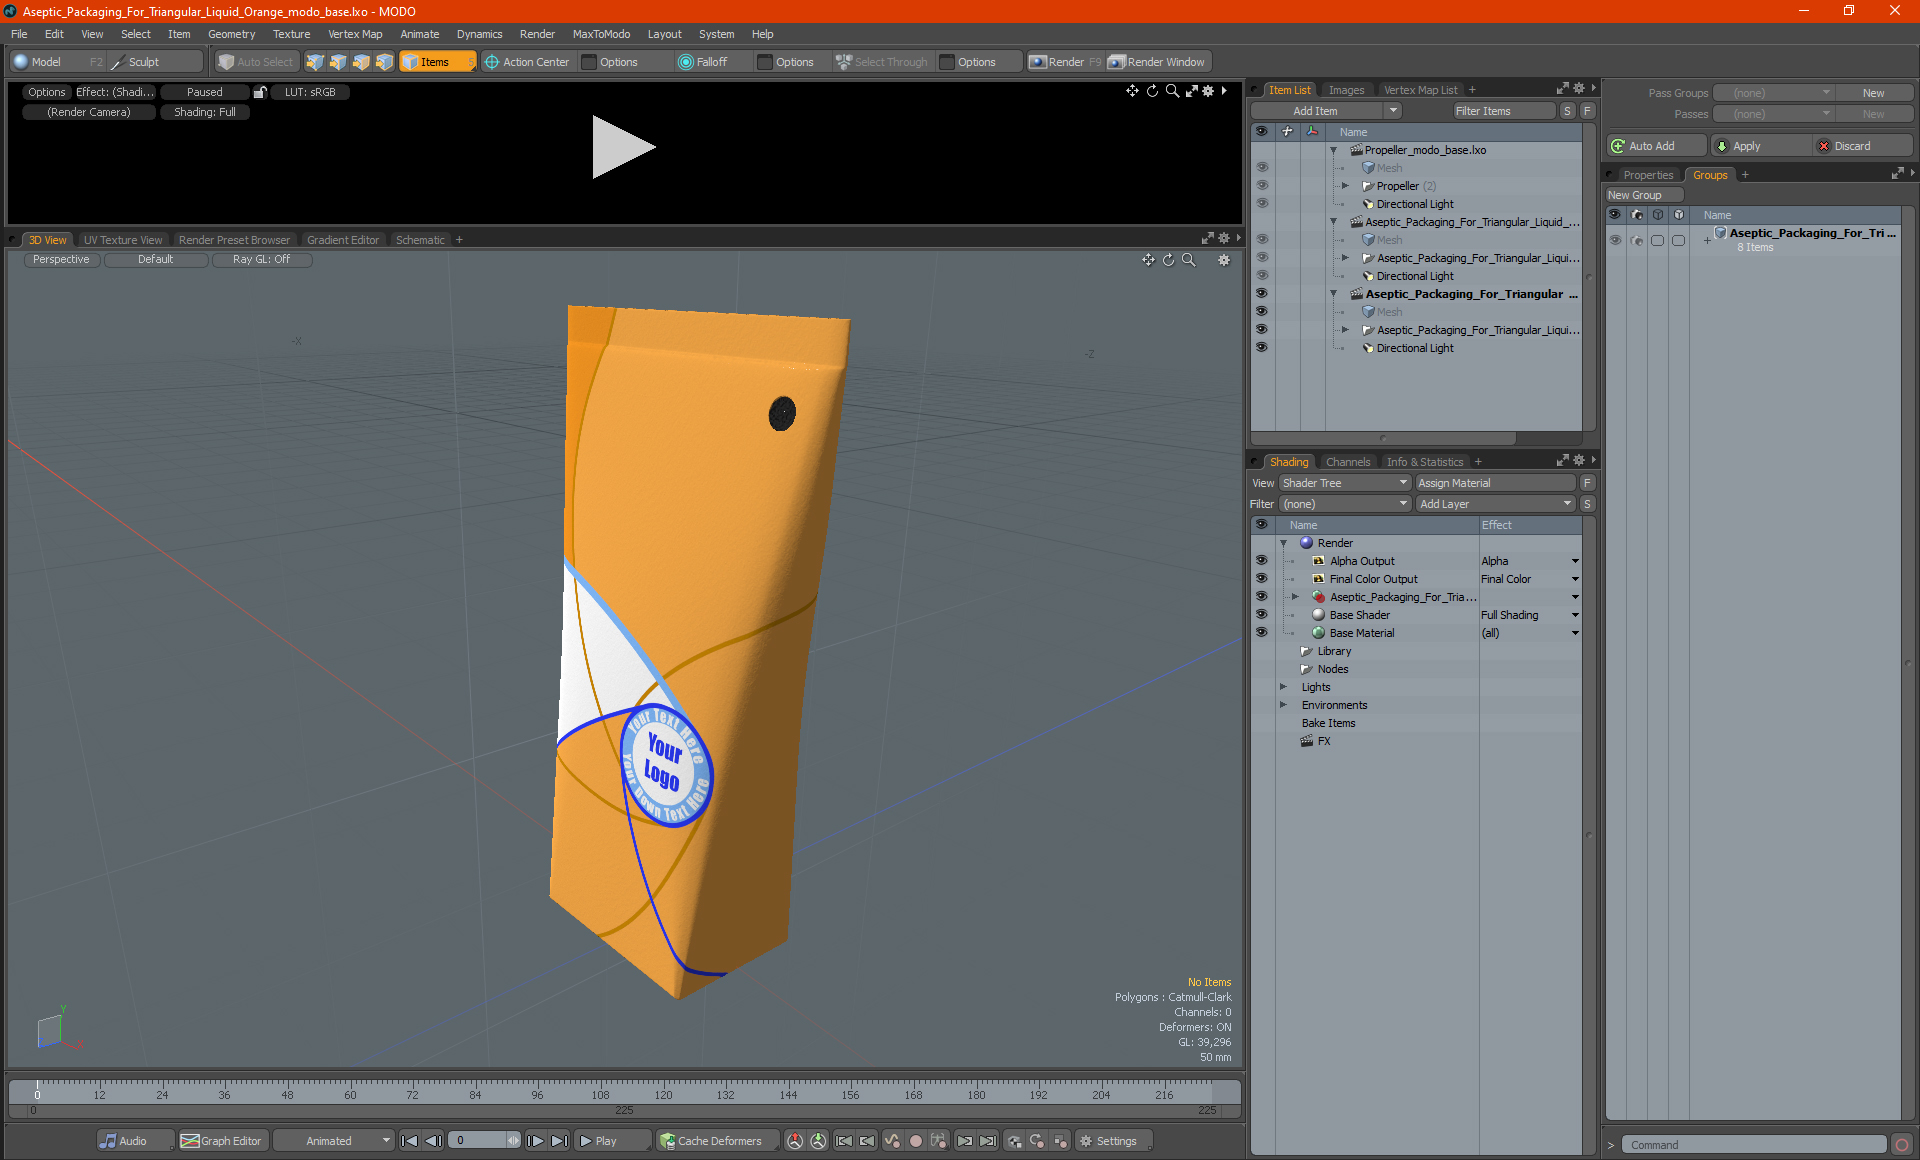
Task: Toggle Falloff Options checkbox
Action: point(766,62)
